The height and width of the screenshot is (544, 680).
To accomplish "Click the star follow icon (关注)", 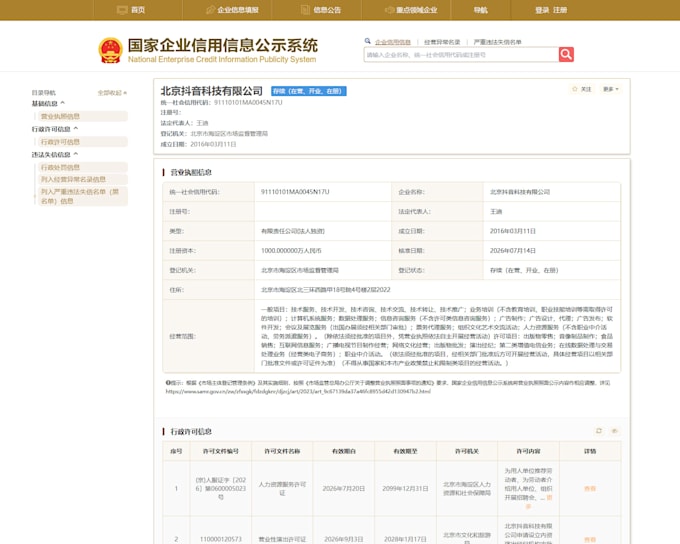I will [x=575, y=89].
